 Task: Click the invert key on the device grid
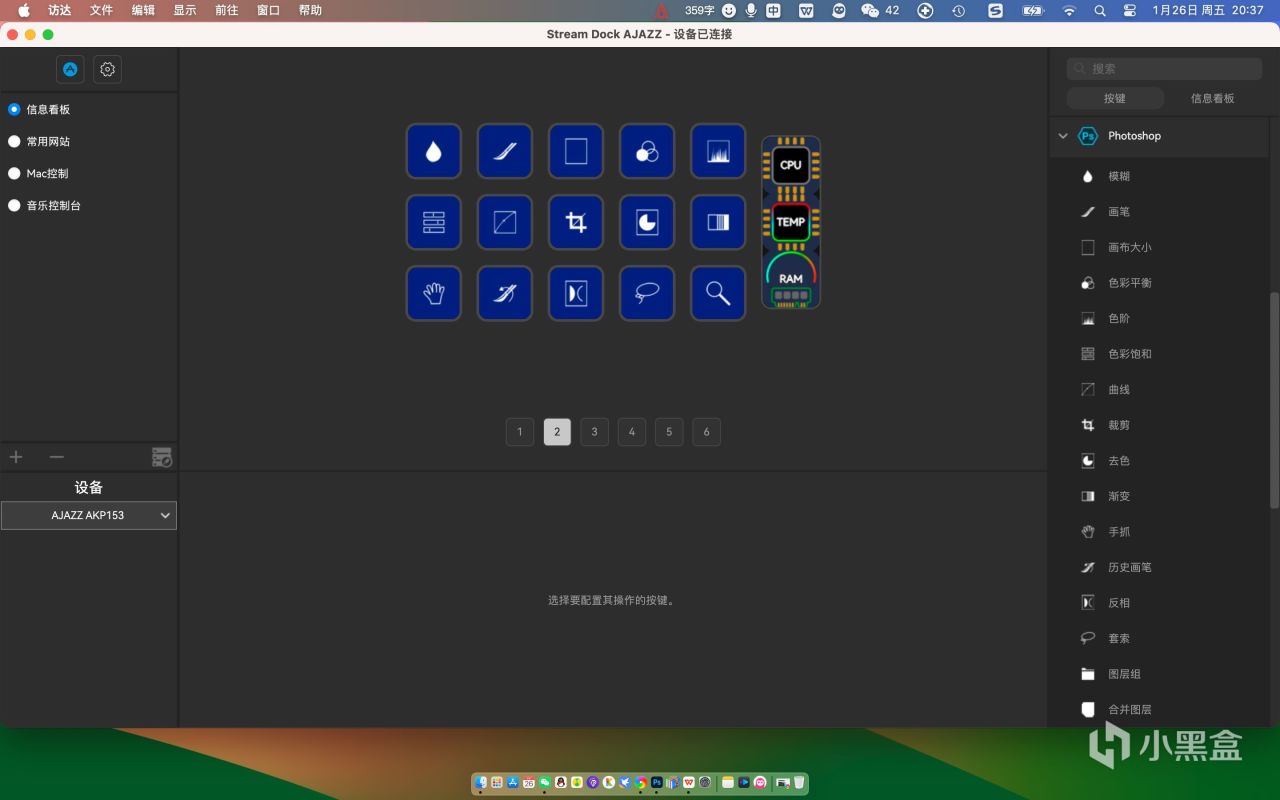[x=576, y=293]
